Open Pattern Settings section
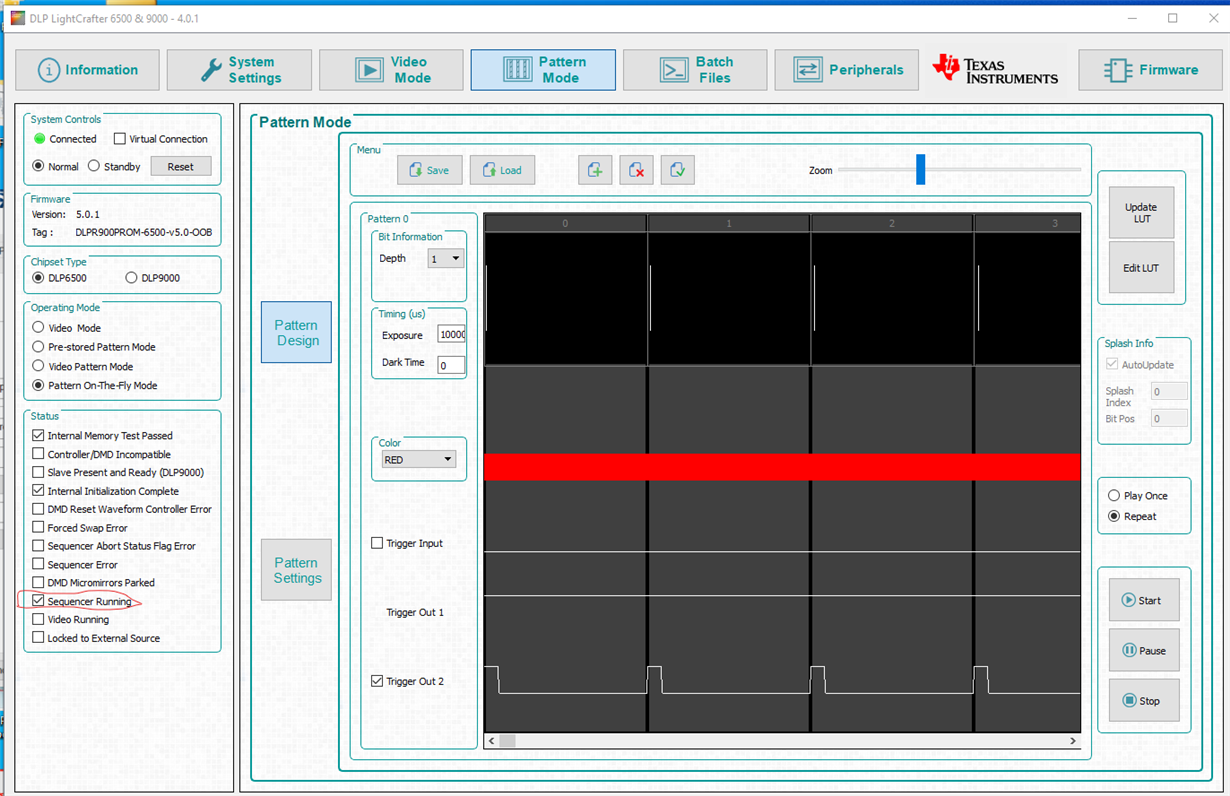Viewport: 1230px width, 796px height. (x=296, y=570)
